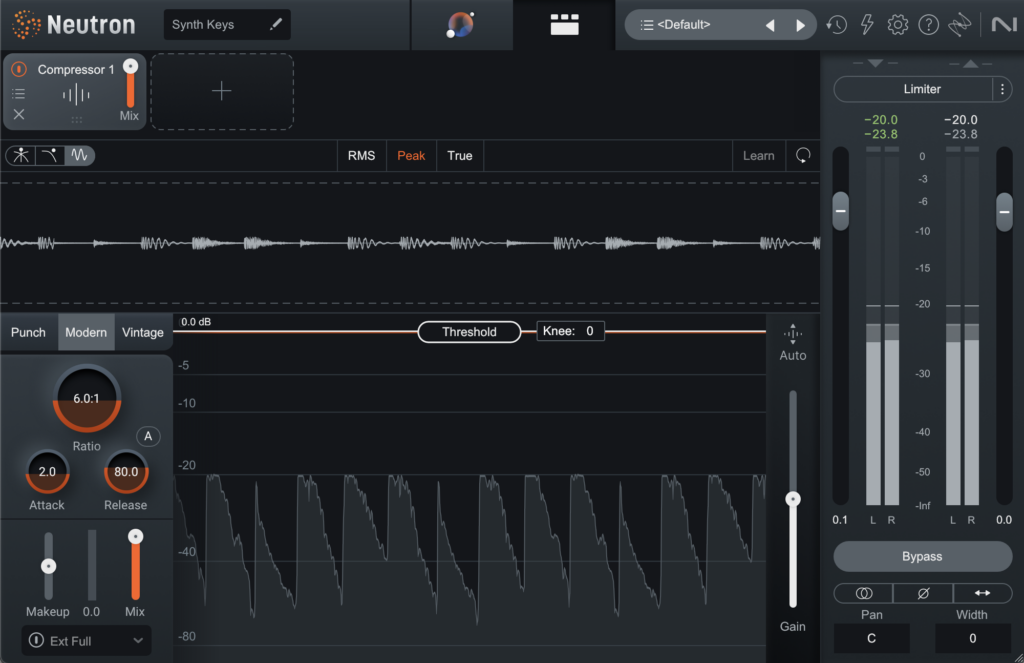Go to the previous preset arrow

[x=770, y=25]
